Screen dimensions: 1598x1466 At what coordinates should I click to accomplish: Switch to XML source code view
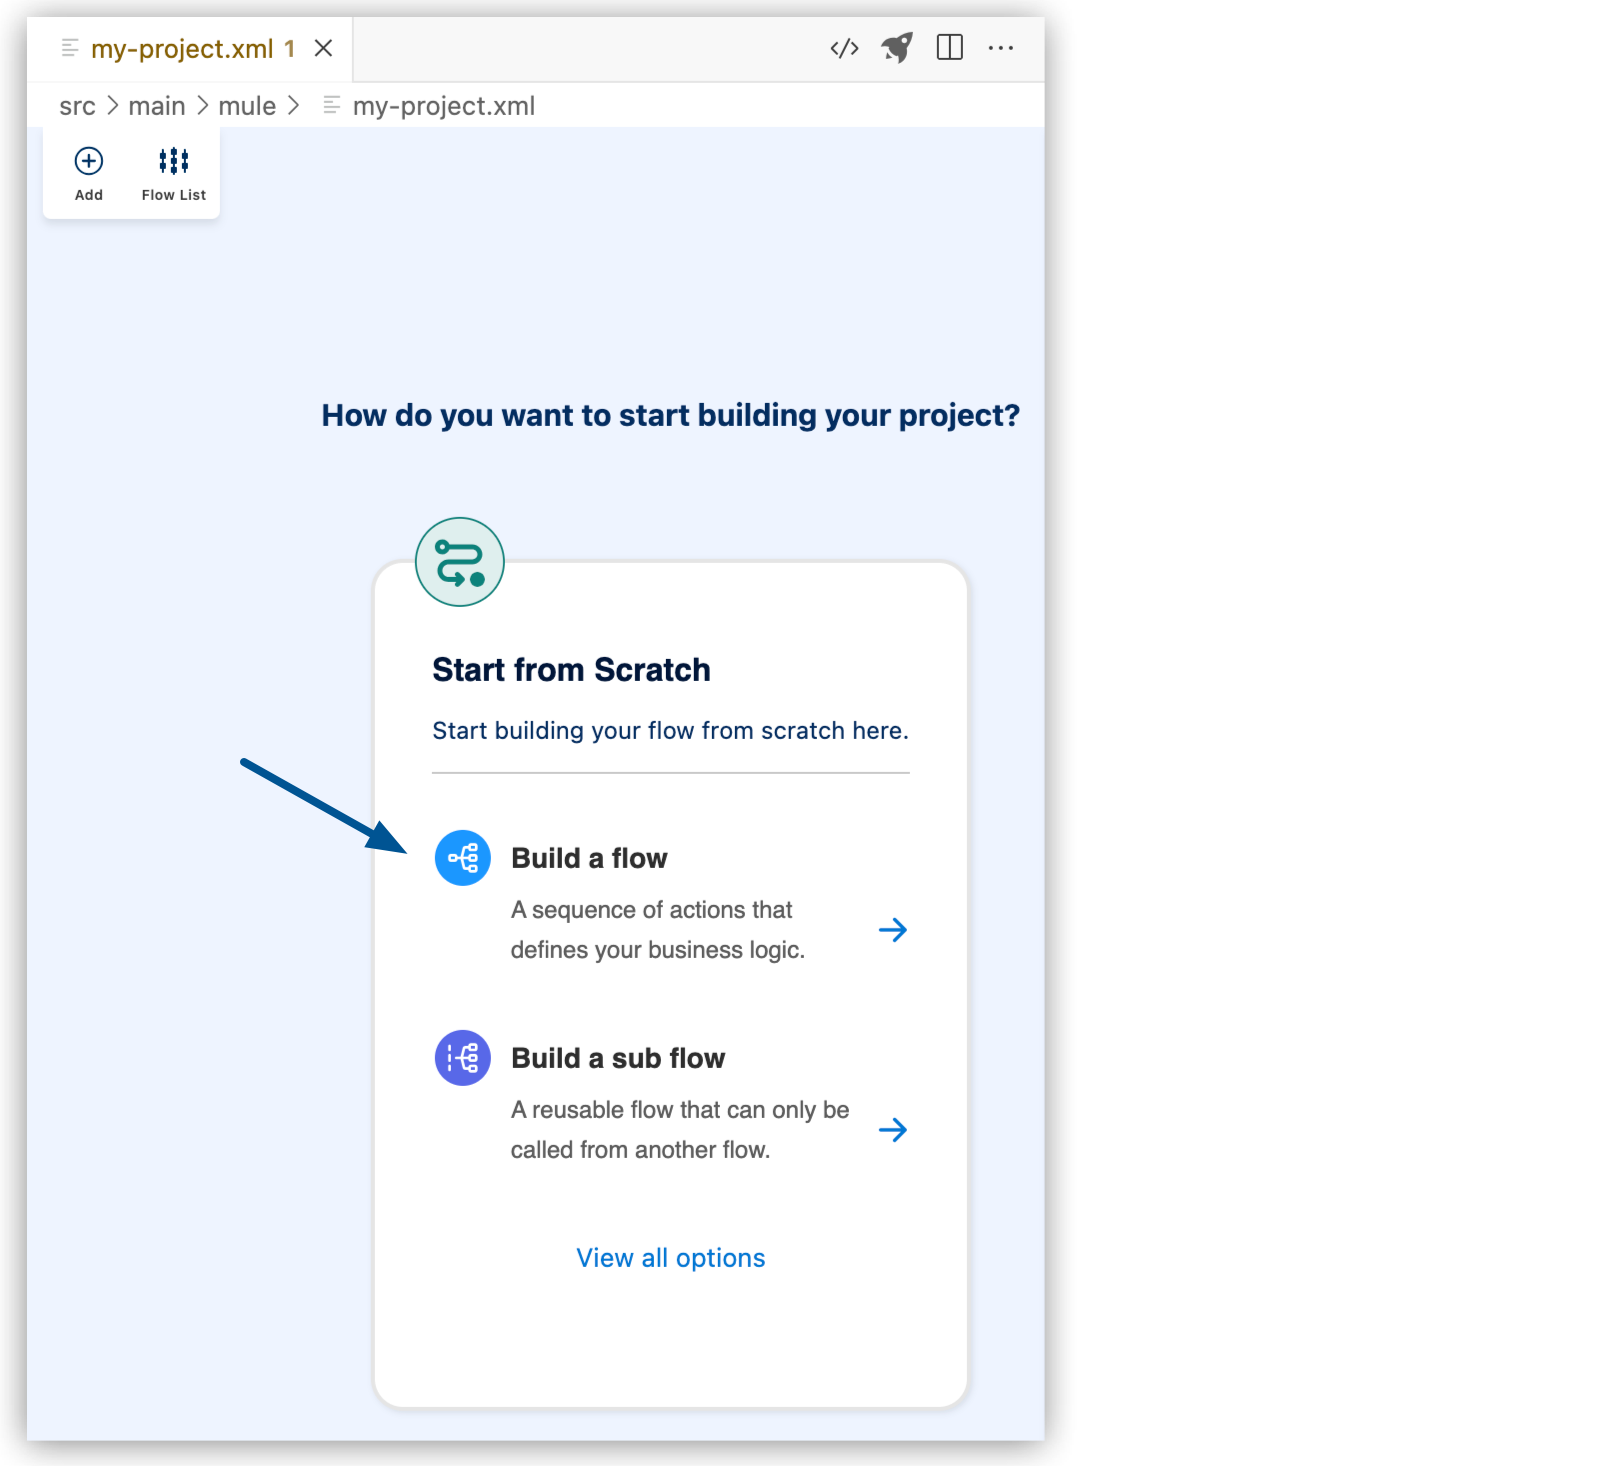(844, 48)
